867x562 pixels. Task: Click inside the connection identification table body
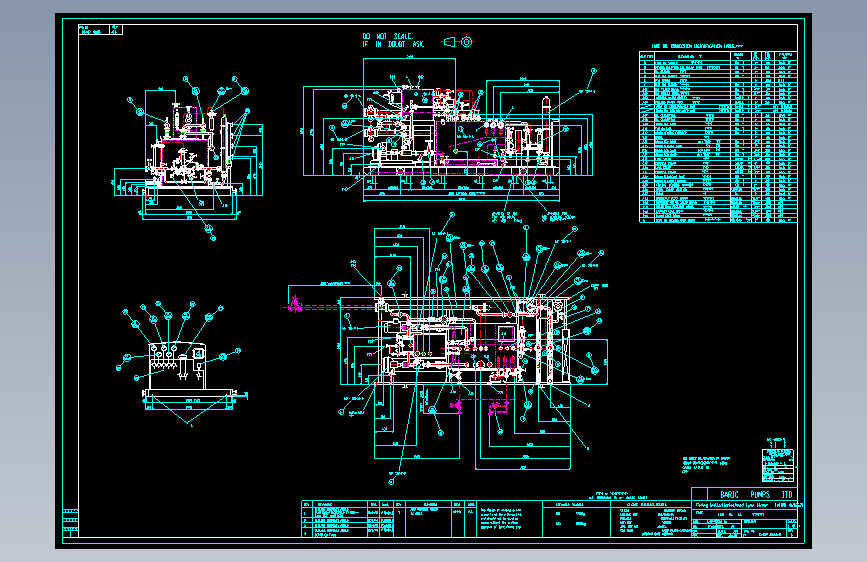pyautogui.click(x=718, y=137)
